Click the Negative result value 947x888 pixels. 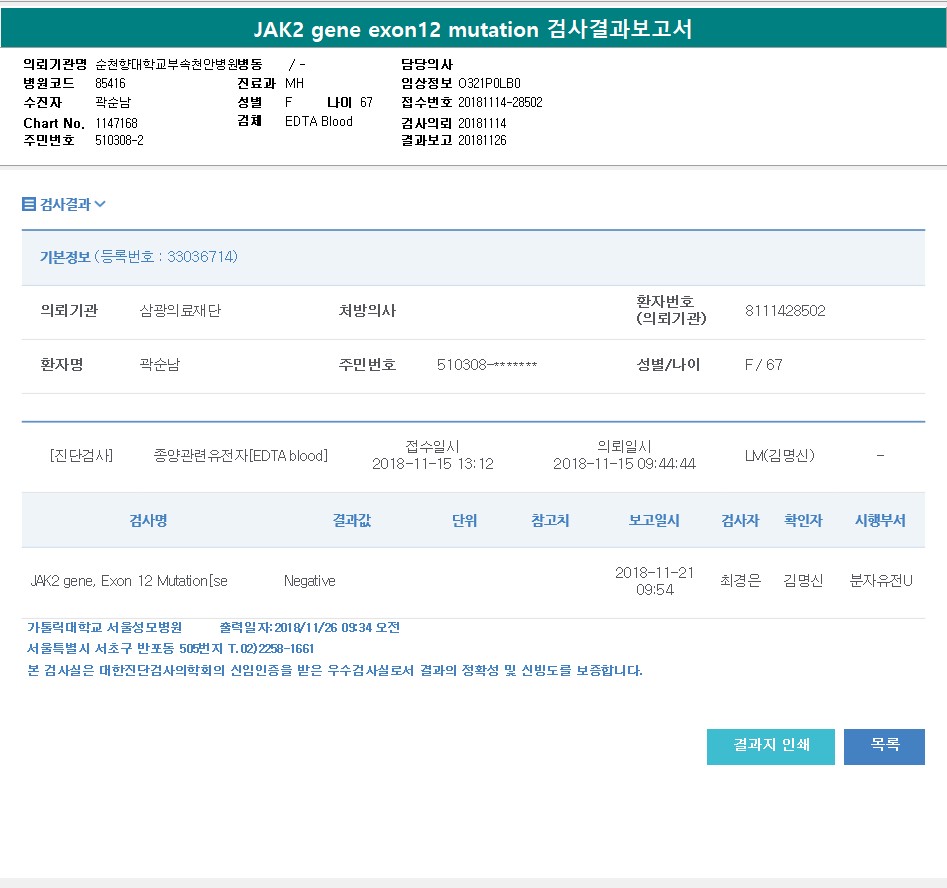pyautogui.click(x=309, y=581)
